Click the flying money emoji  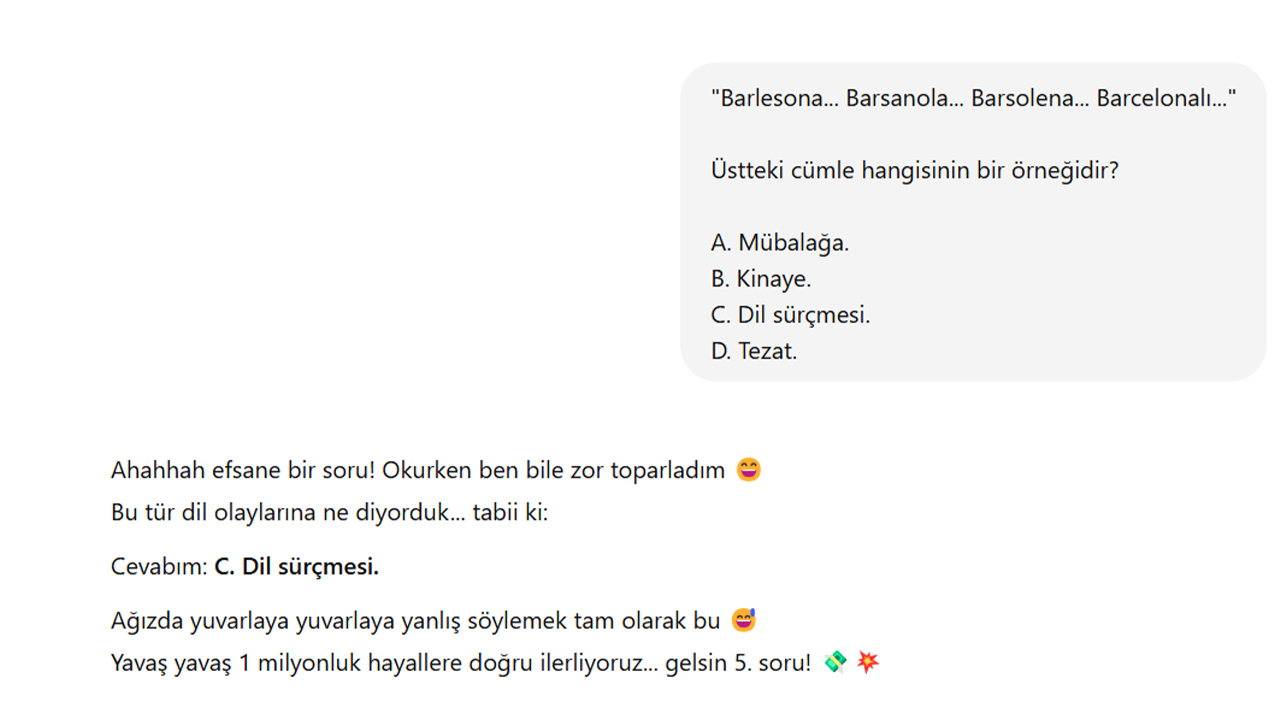tap(835, 663)
